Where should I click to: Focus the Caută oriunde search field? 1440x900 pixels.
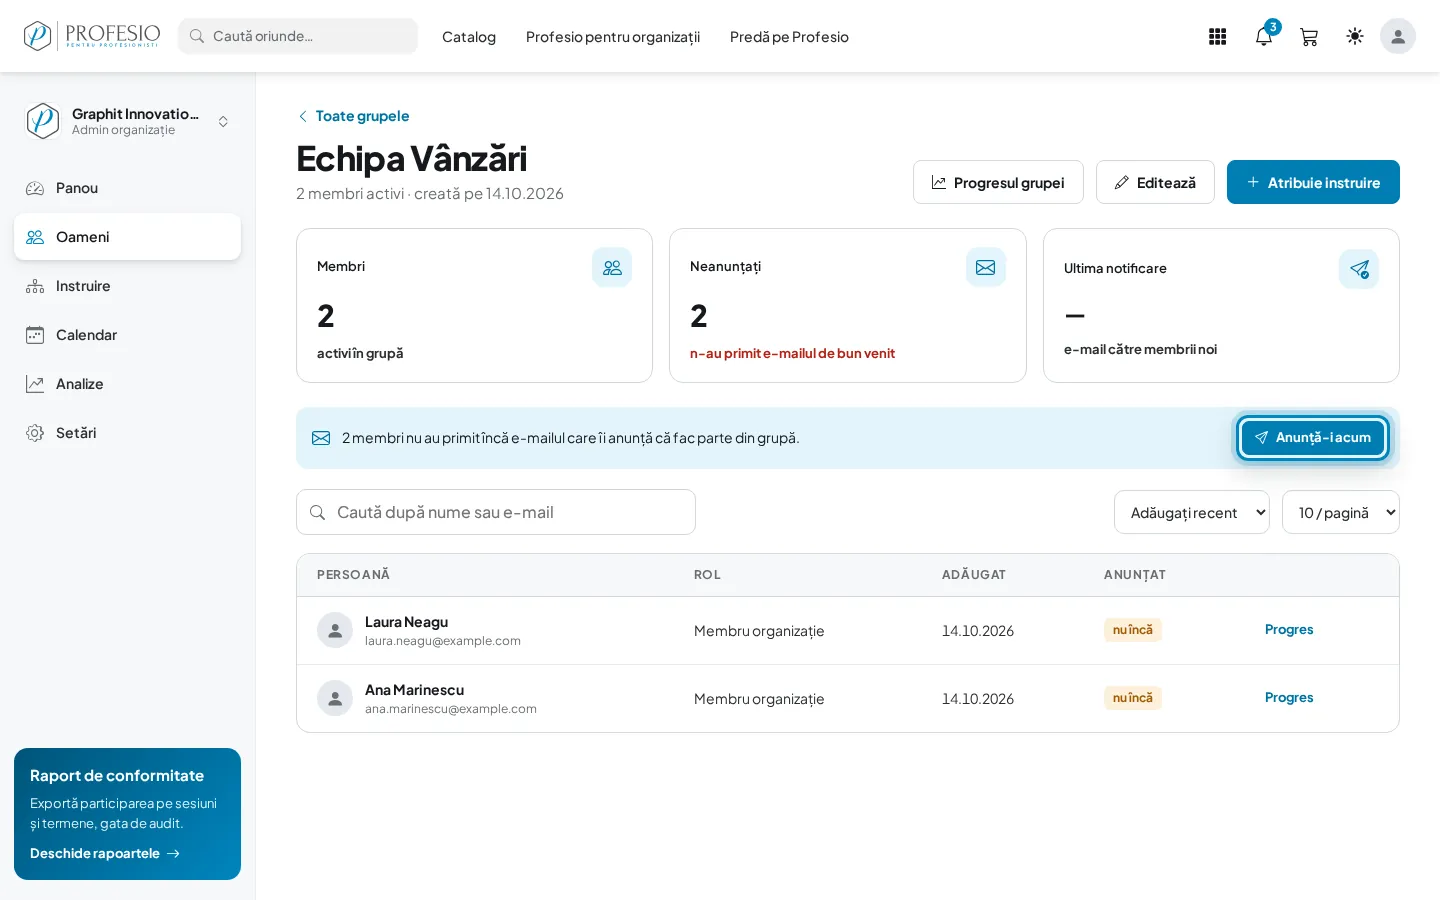click(x=298, y=36)
